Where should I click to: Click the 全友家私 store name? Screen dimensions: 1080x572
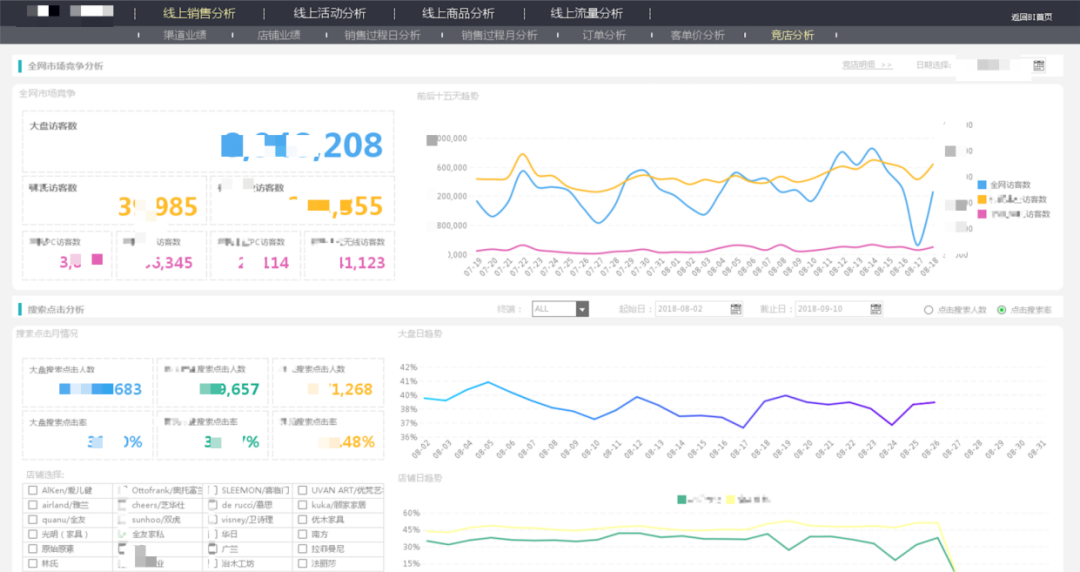tap(148, 534)
